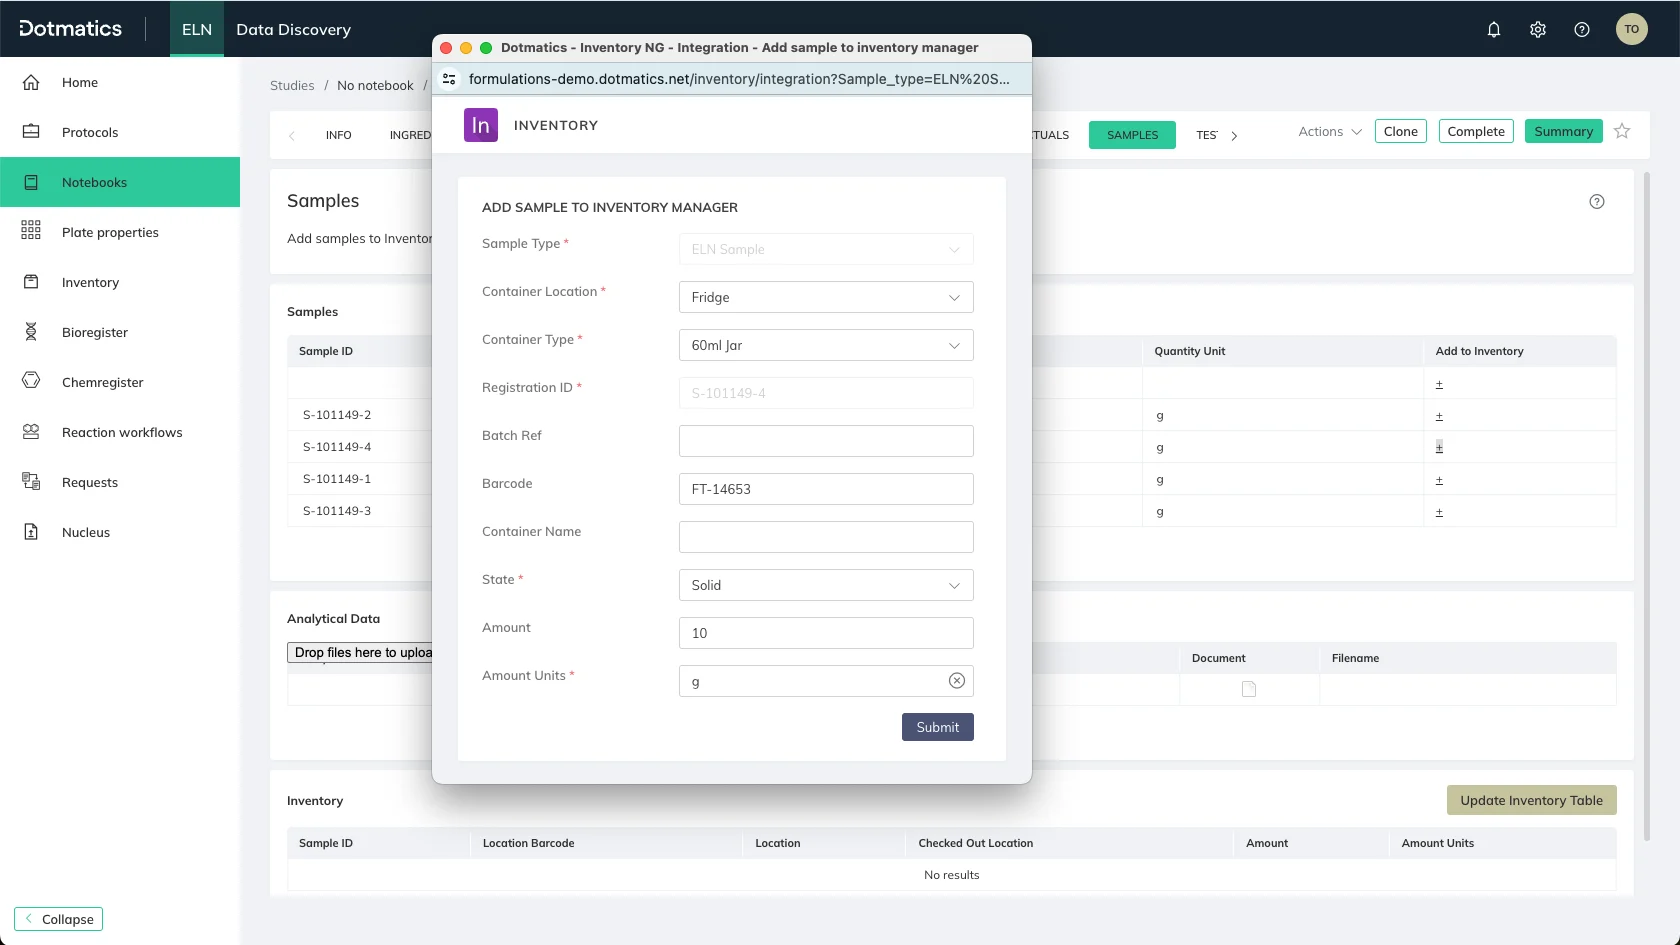Favorite the experiment with the star icon
The width and height of the screenshot is (1680, 945).
1622,131
